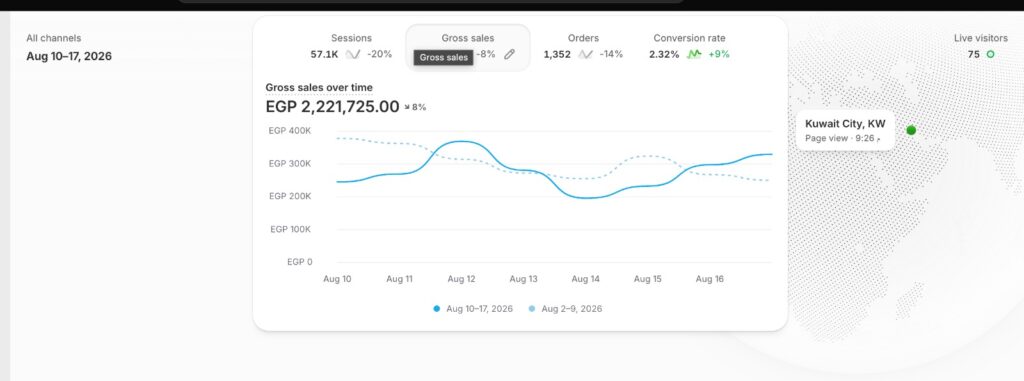Select the Conversion rate metric tab
The height and width of the screenshot is (381, 1024).
(689, 47)
